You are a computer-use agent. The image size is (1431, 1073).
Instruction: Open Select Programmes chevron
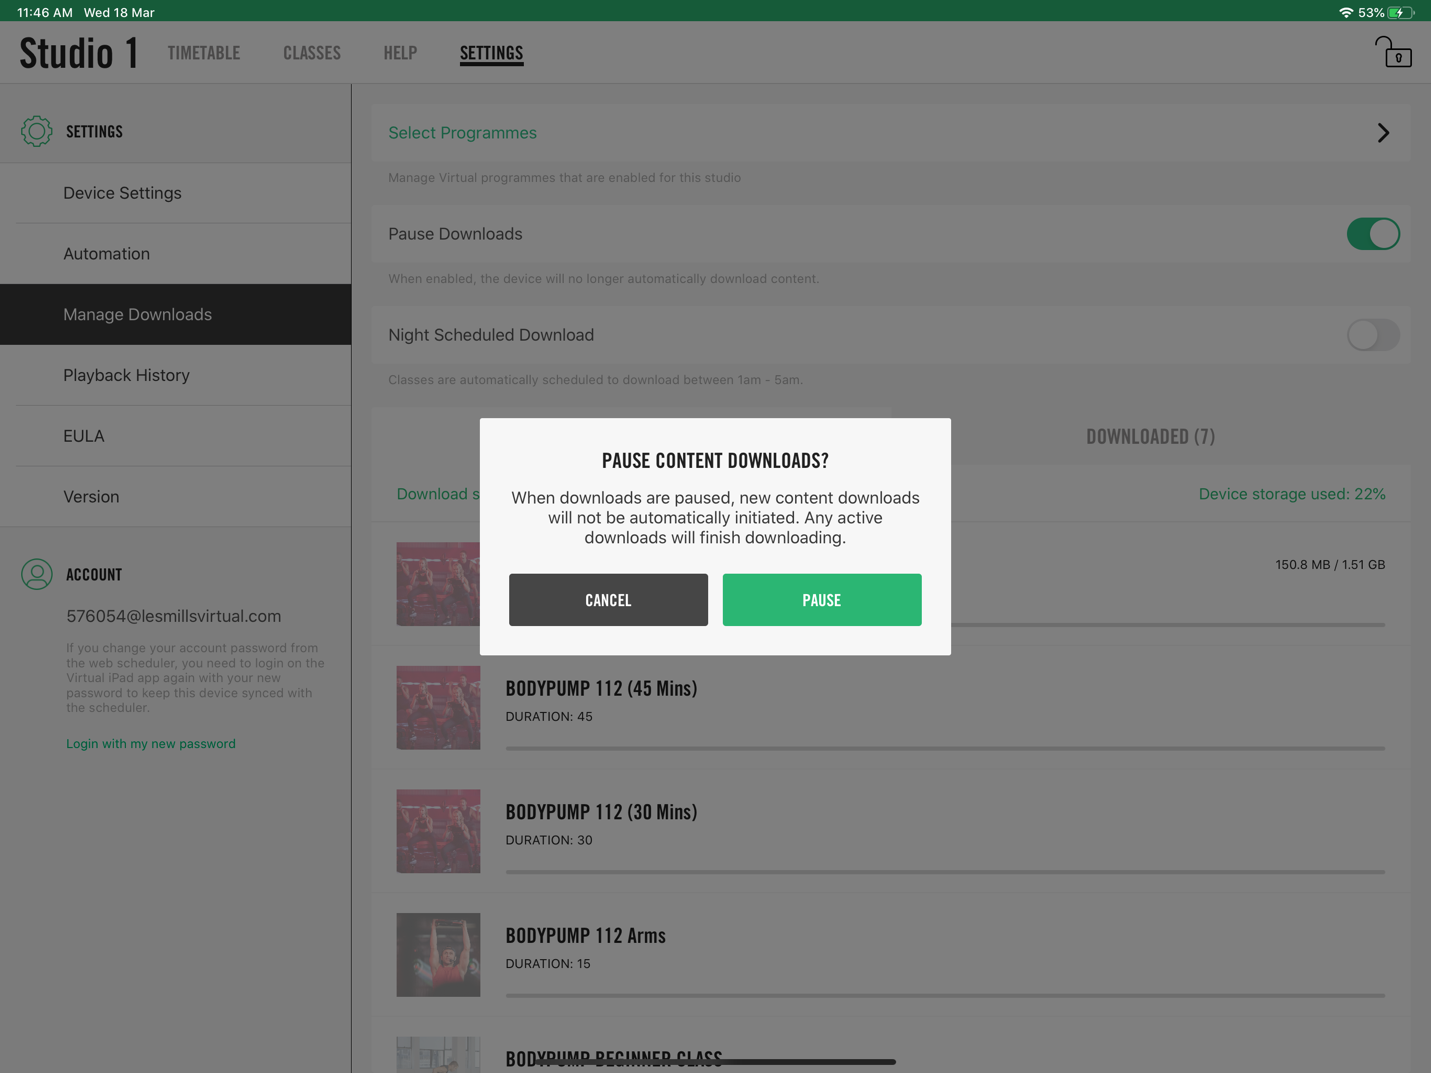click(x=1383, y=133)
